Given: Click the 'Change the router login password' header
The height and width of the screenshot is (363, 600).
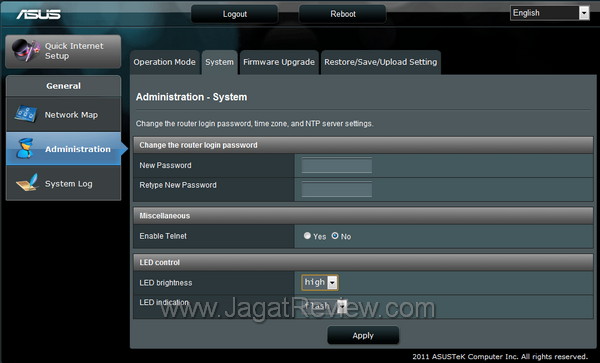Looking at the screenshot, I should click(363, 145).
